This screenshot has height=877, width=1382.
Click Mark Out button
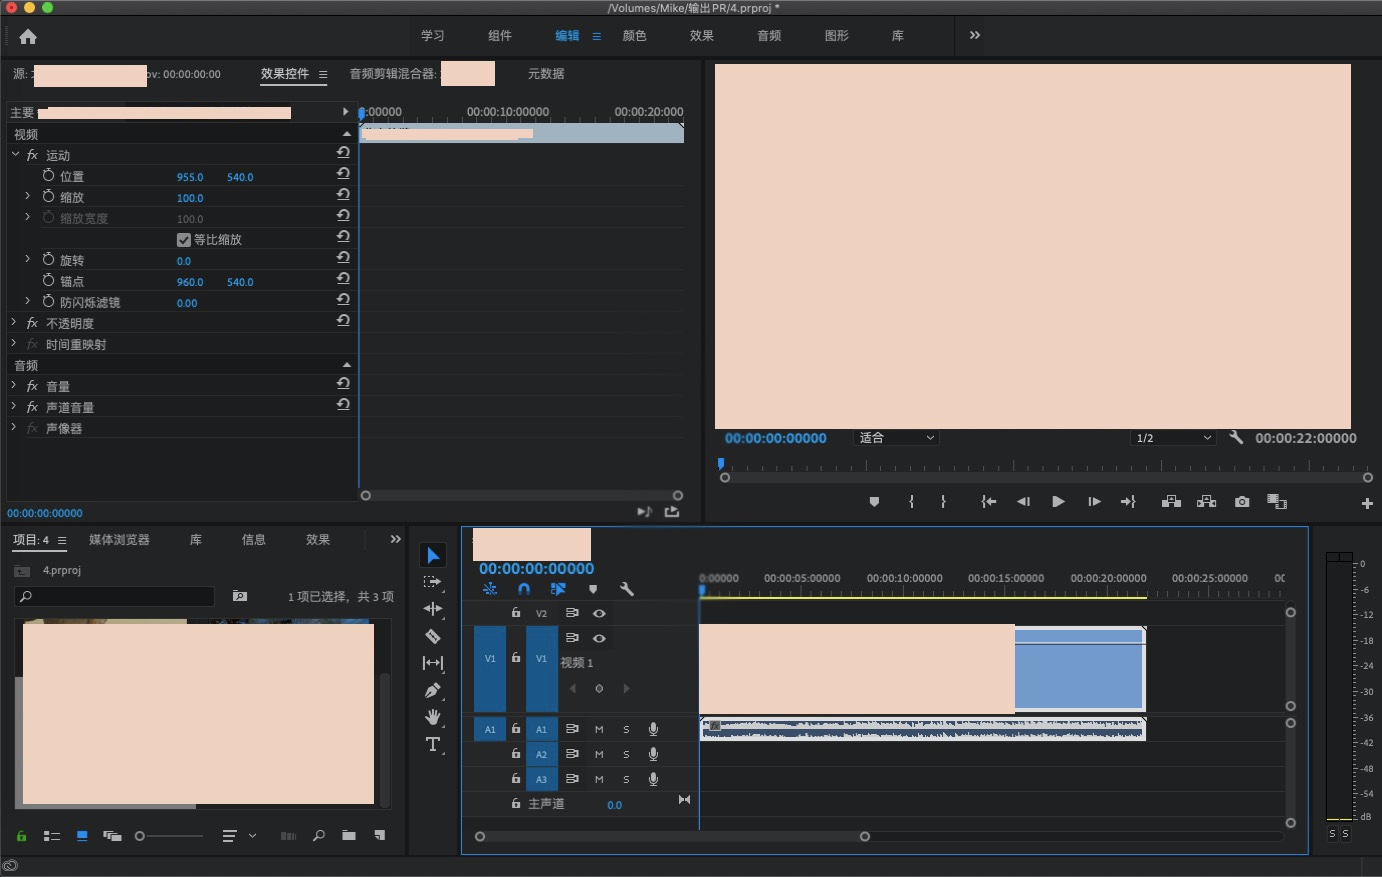[943, 502]
